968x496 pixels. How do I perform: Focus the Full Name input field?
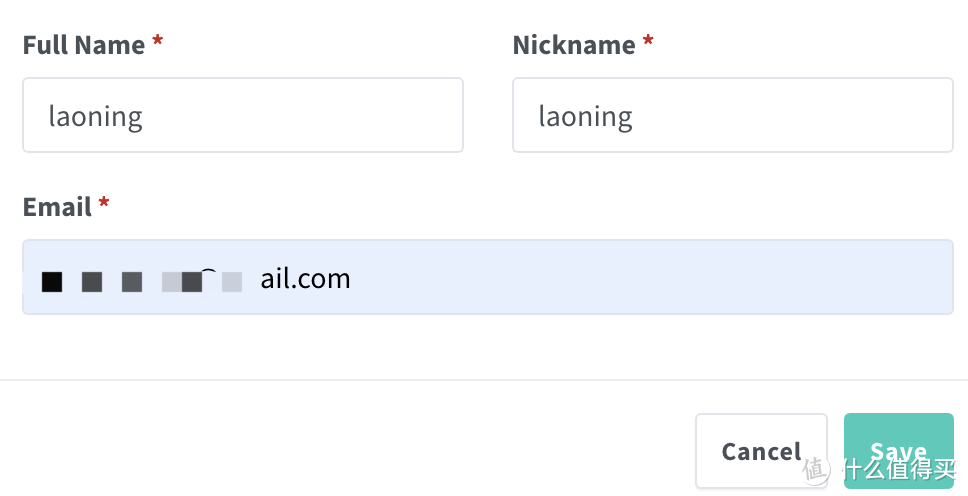[x=243, y=115]
